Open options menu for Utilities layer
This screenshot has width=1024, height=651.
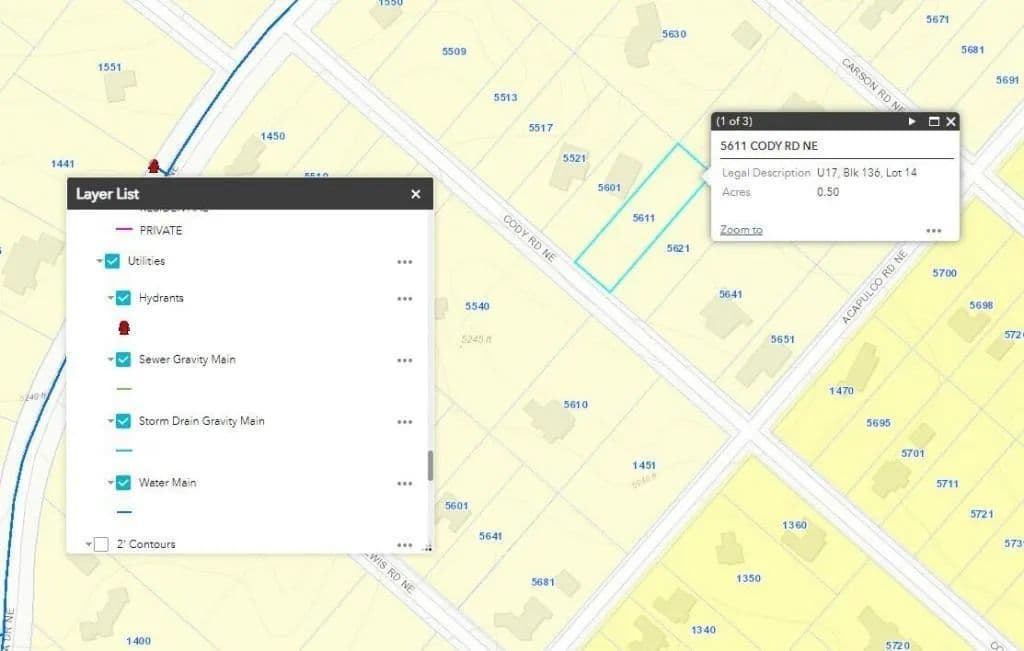coord(404,262)
